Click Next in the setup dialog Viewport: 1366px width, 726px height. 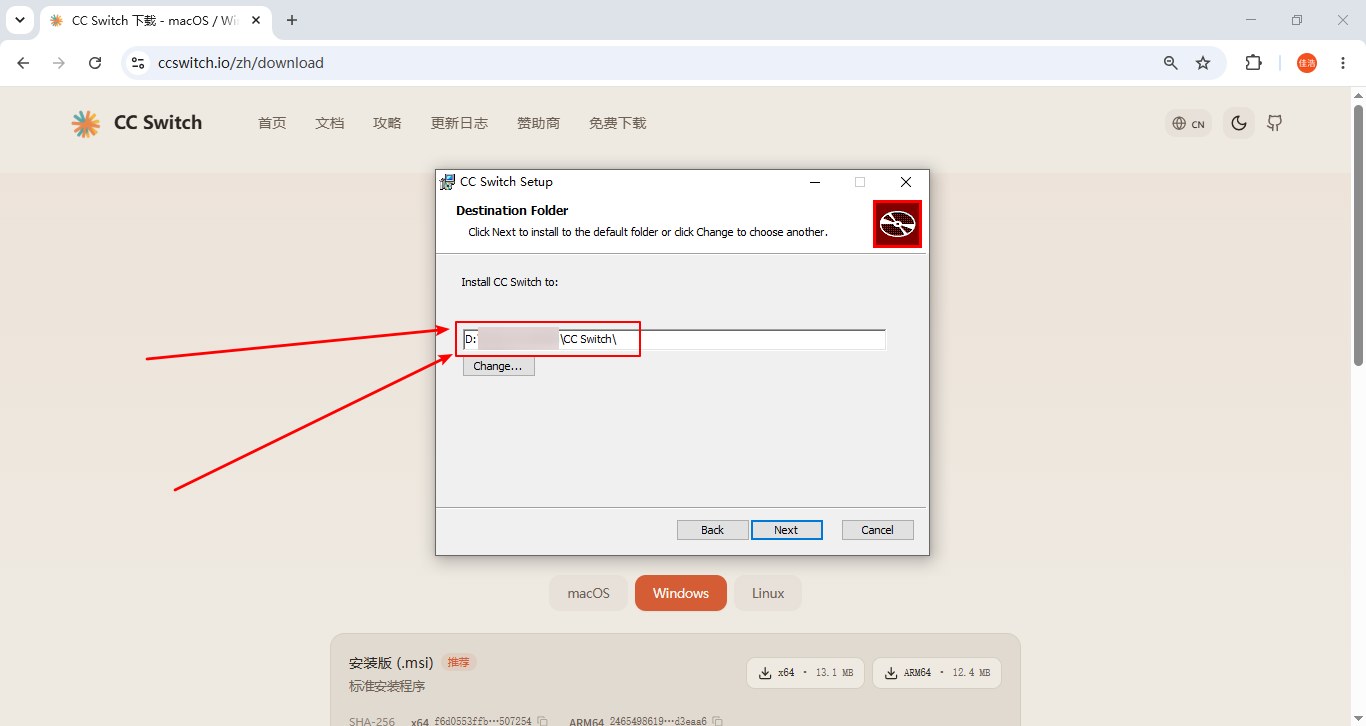click(786, 530)
